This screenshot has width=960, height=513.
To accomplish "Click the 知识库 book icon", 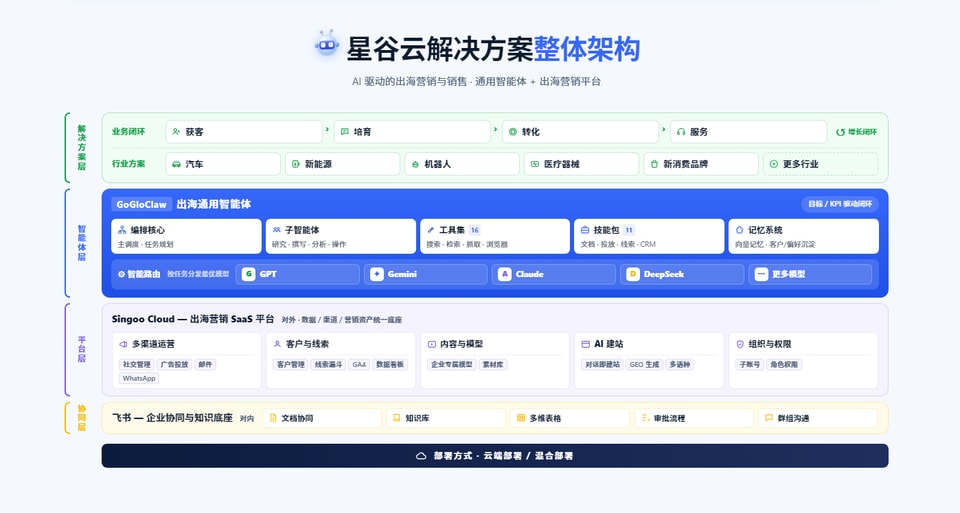I will point(397,418).
